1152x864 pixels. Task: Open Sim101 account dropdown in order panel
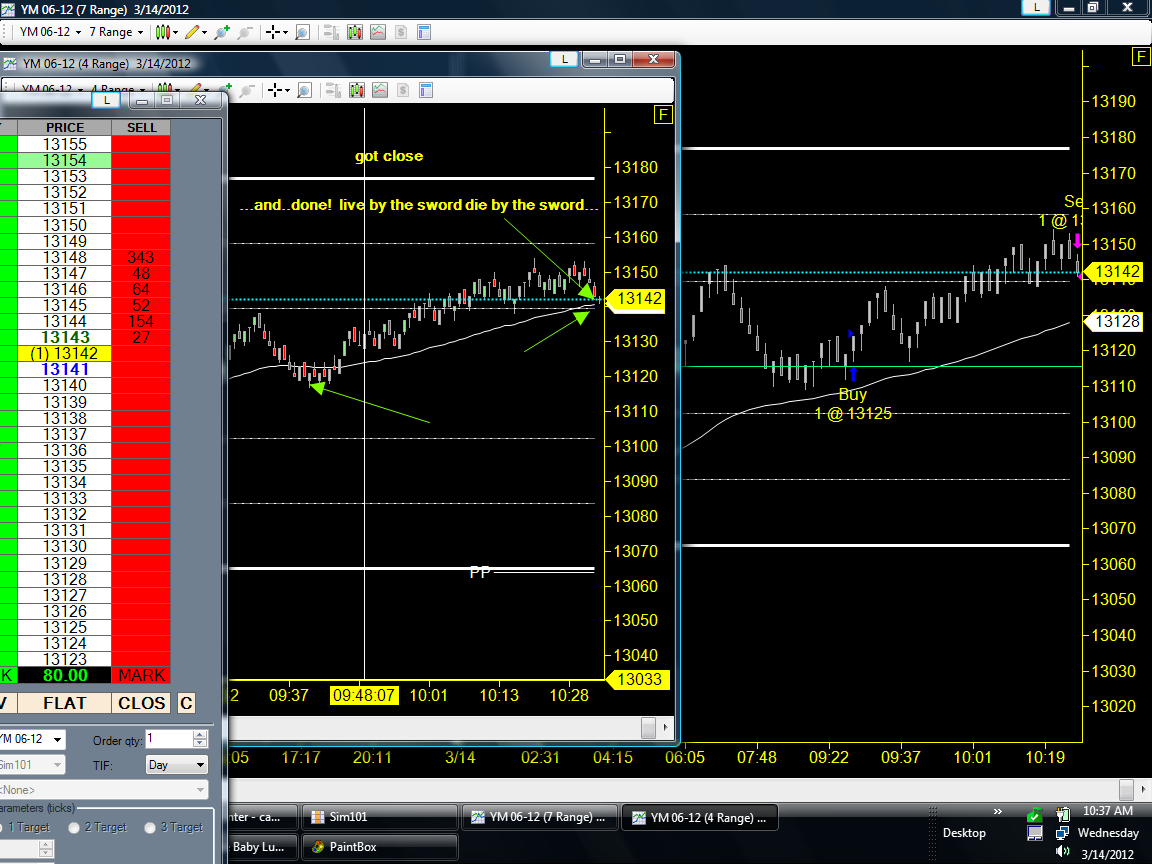pyautogui.click(x=32, y=765)
